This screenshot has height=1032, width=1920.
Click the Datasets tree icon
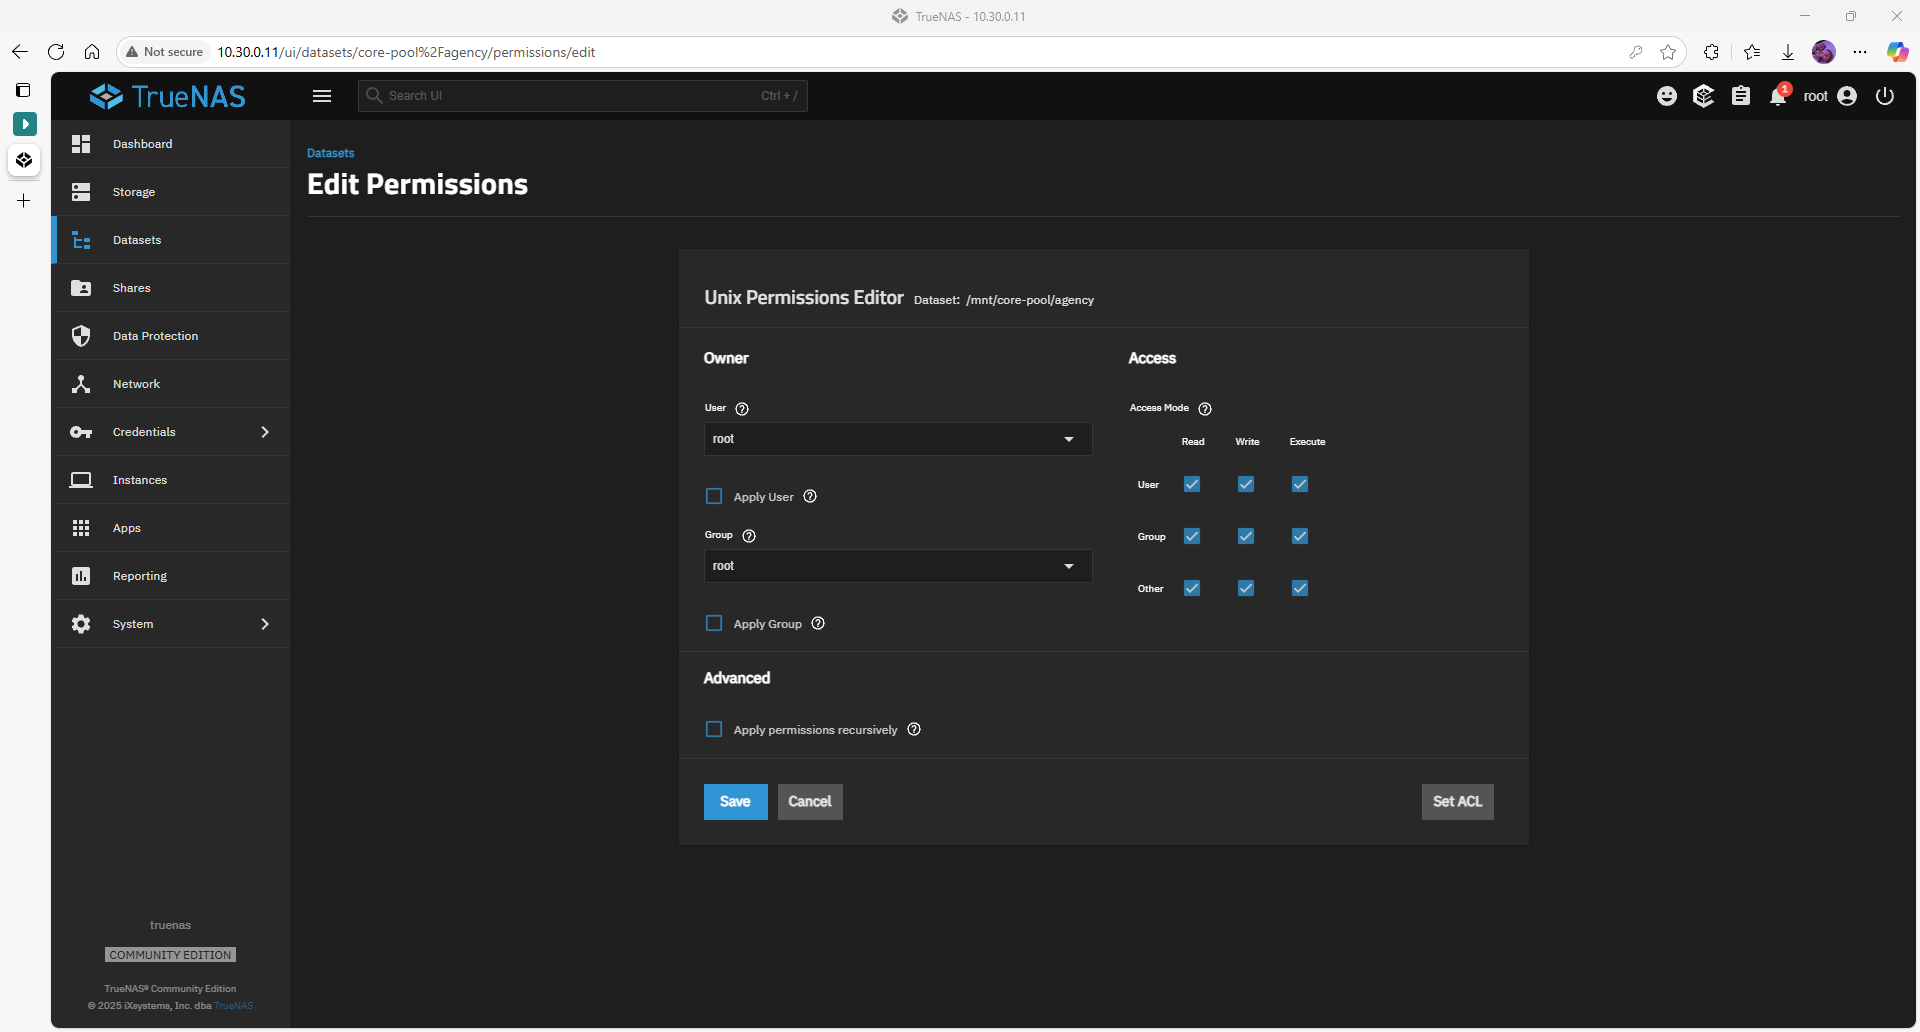pyautogui.click(x=81, y=240)
